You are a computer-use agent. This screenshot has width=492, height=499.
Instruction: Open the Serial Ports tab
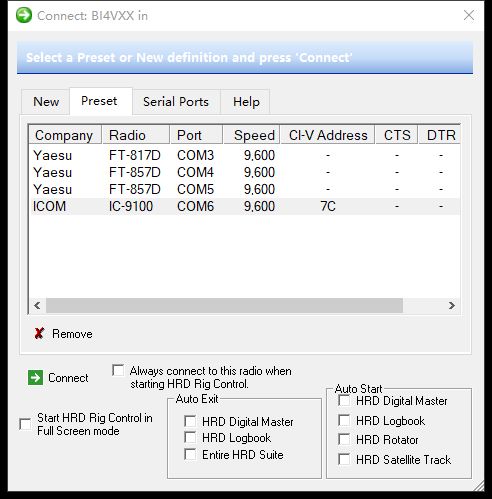[176, 102]
